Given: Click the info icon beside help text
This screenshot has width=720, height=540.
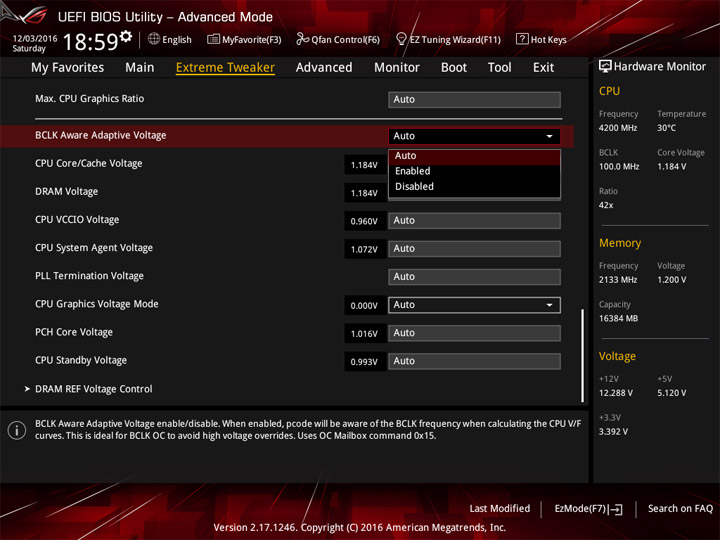Looking at the screenshot, I should pos(17,430).
